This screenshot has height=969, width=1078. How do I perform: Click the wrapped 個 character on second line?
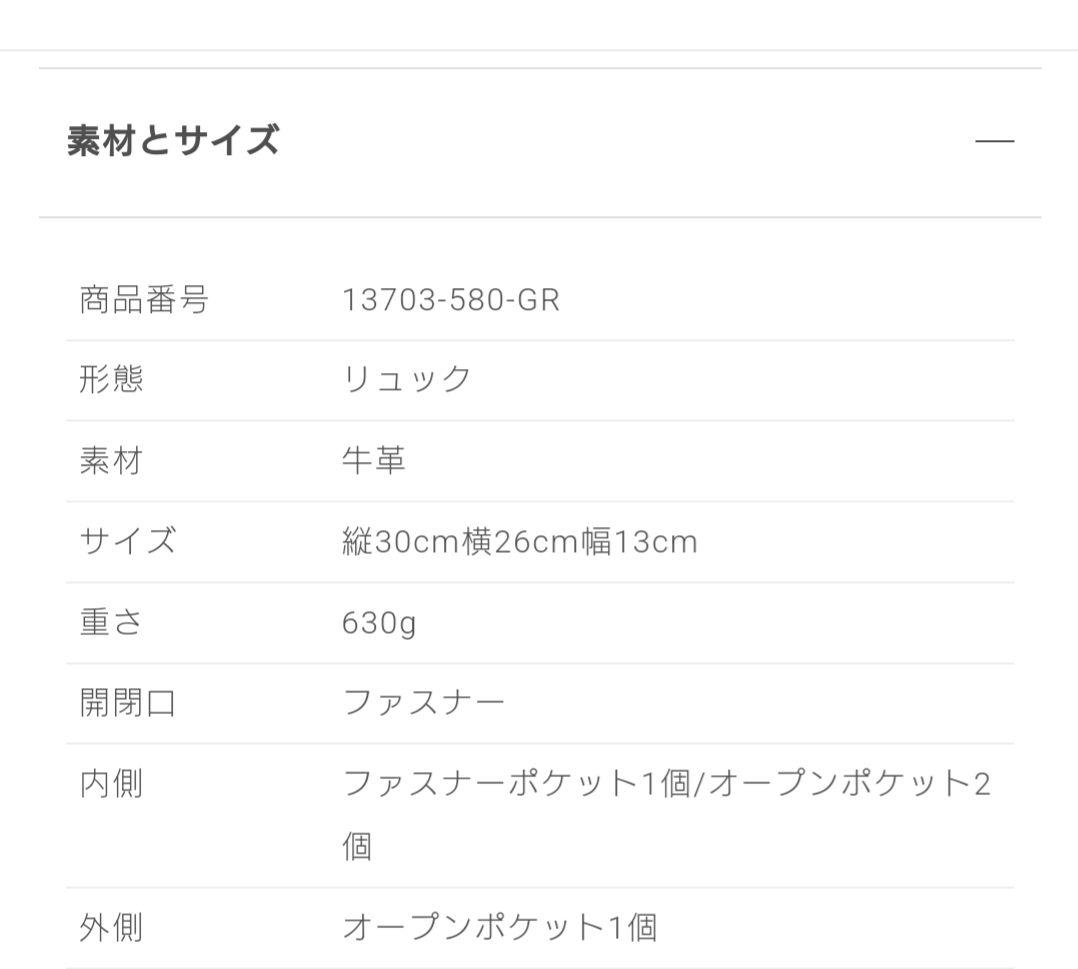click(358, 847)
